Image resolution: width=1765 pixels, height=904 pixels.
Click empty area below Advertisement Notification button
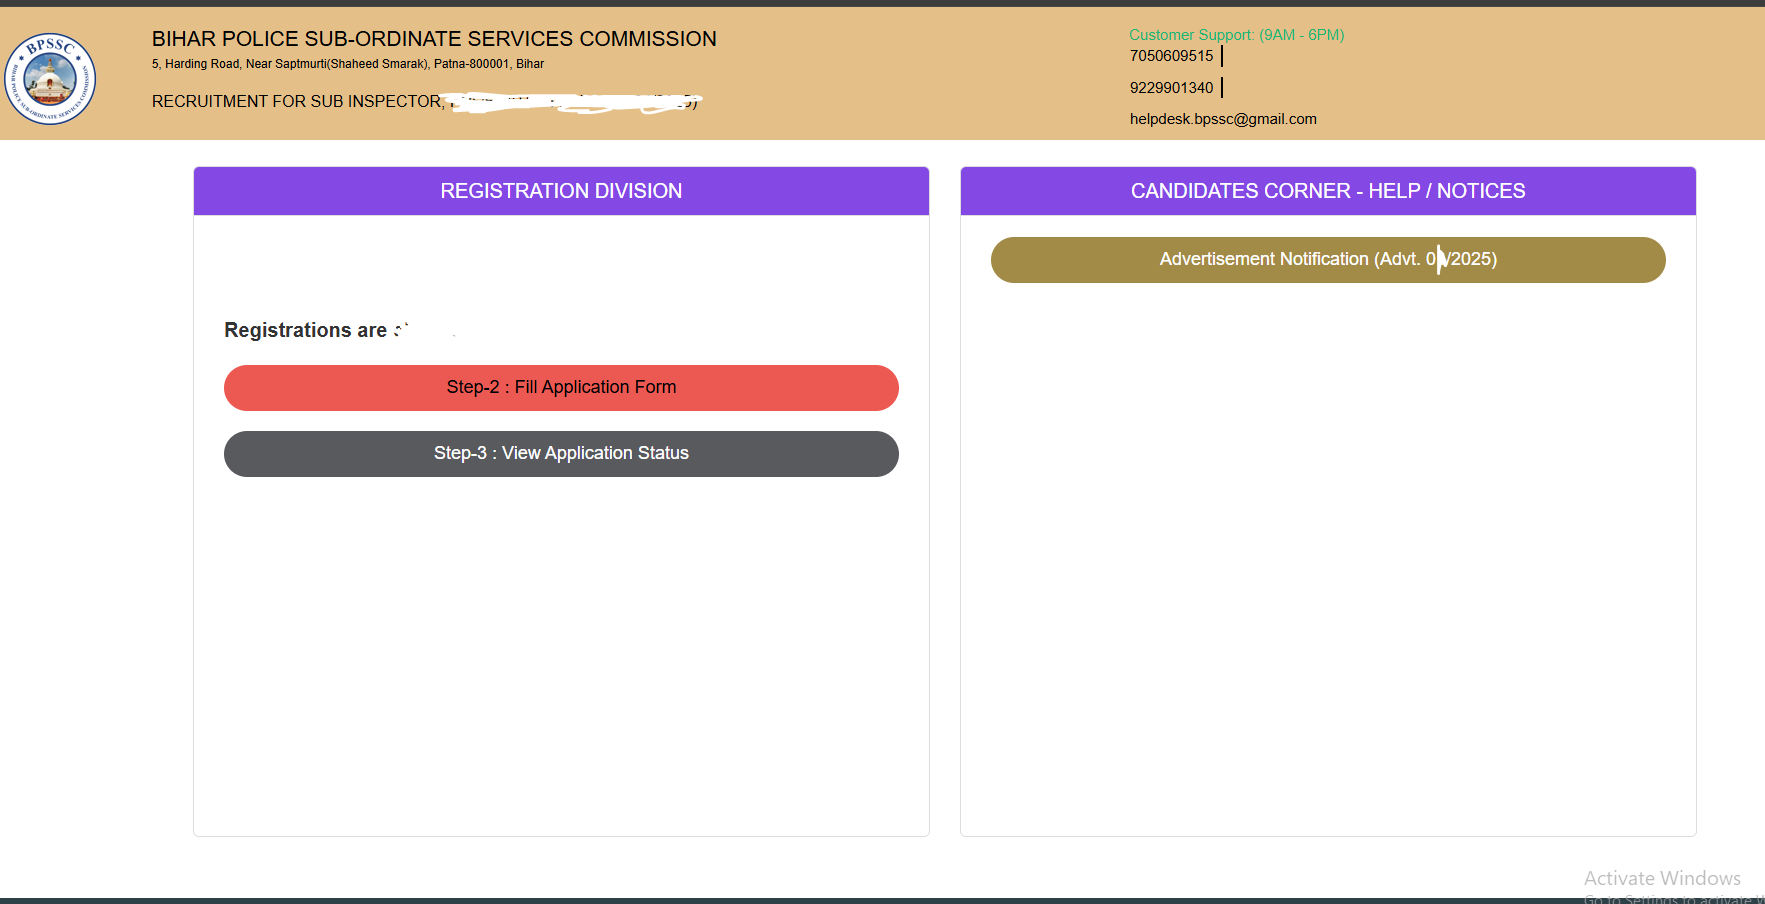[1327, 550]
